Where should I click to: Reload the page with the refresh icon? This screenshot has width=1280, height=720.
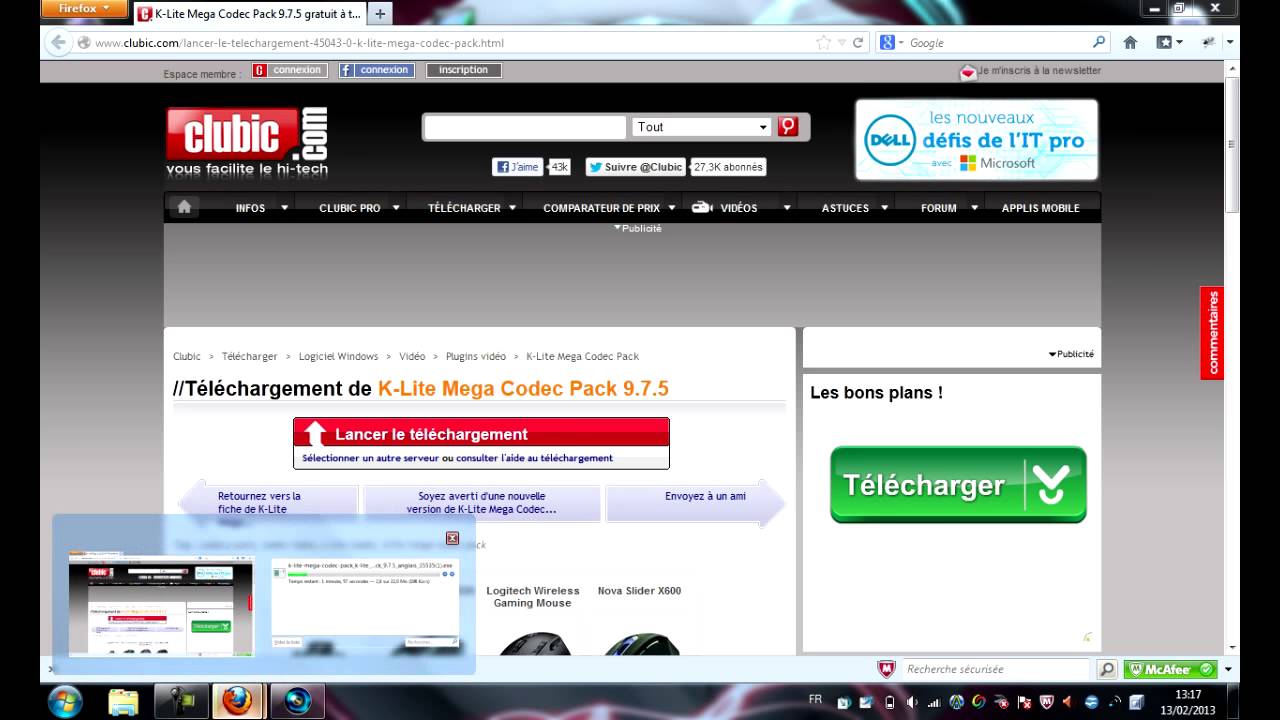click(x=858, y=43)
